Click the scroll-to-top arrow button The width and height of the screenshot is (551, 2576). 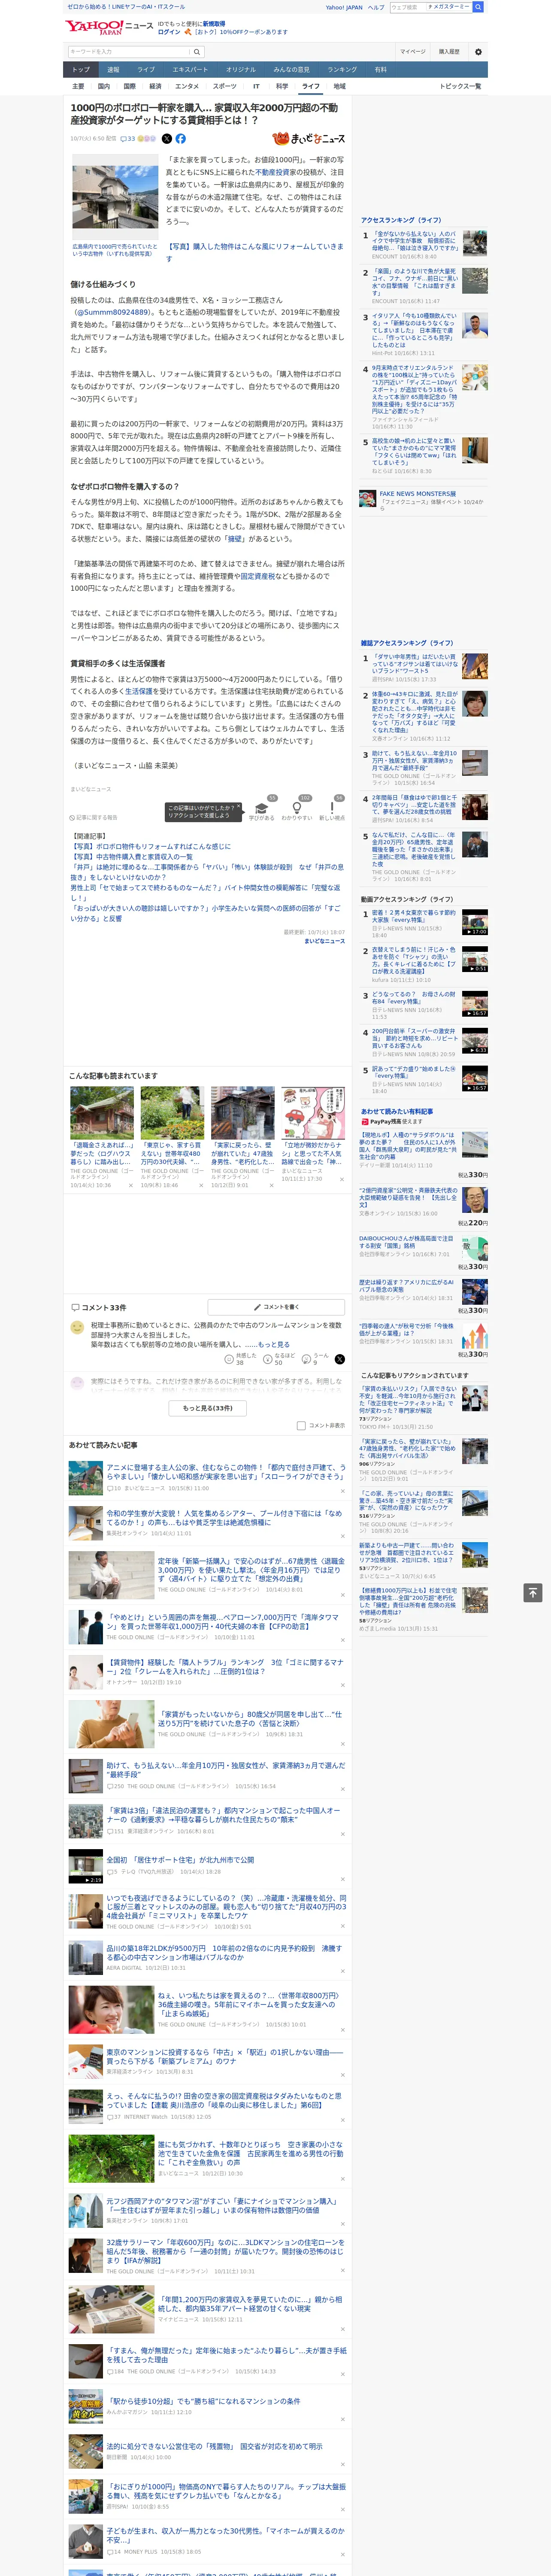point(533,1592)
